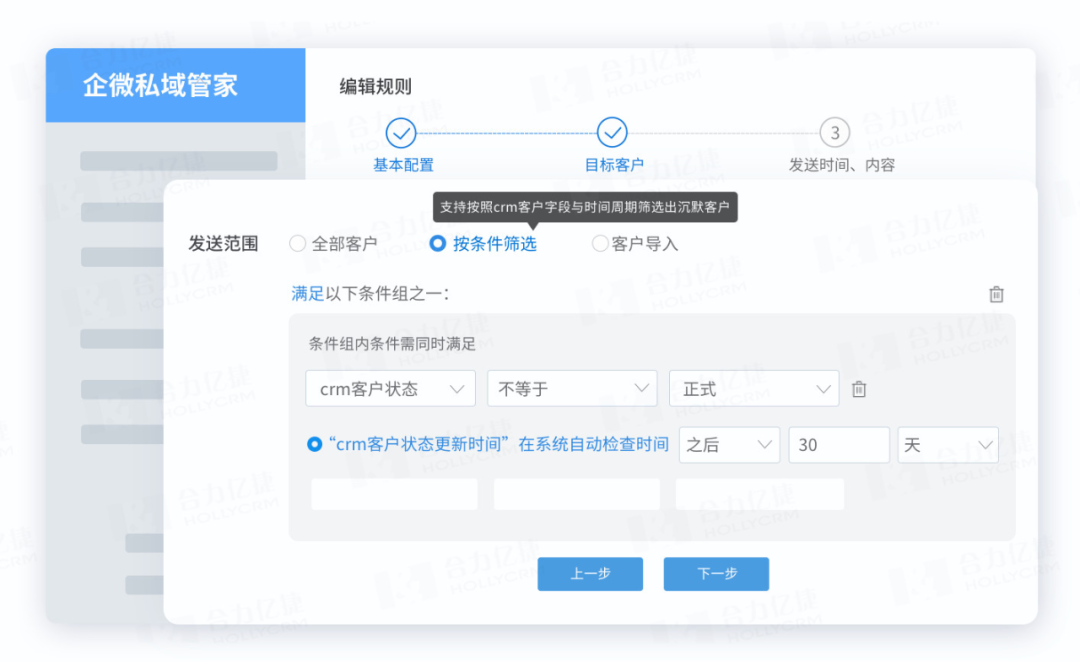This screenshot has height=662, width=1080.
Task: Click step 3 circle for 发送时间、内容
Action: coord(834,132)
